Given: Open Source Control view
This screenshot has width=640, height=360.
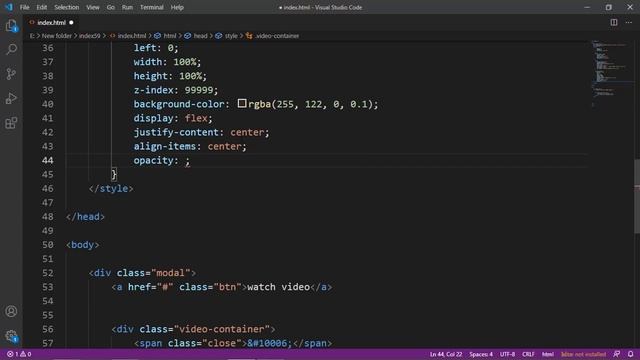Looking at the screenshot, I should (11, 74).
